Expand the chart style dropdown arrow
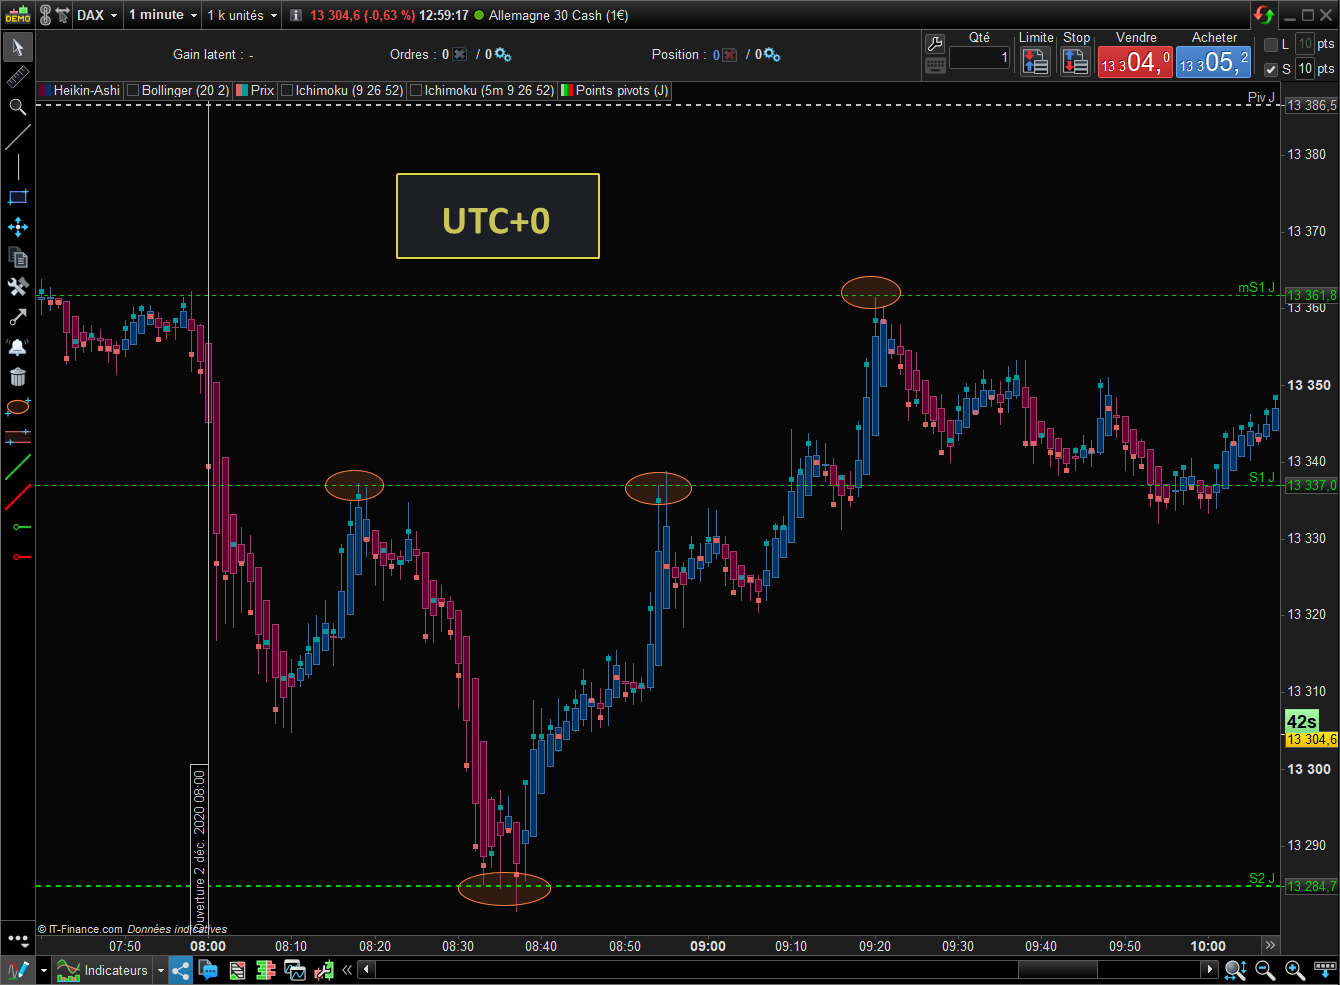 point(43,970)
